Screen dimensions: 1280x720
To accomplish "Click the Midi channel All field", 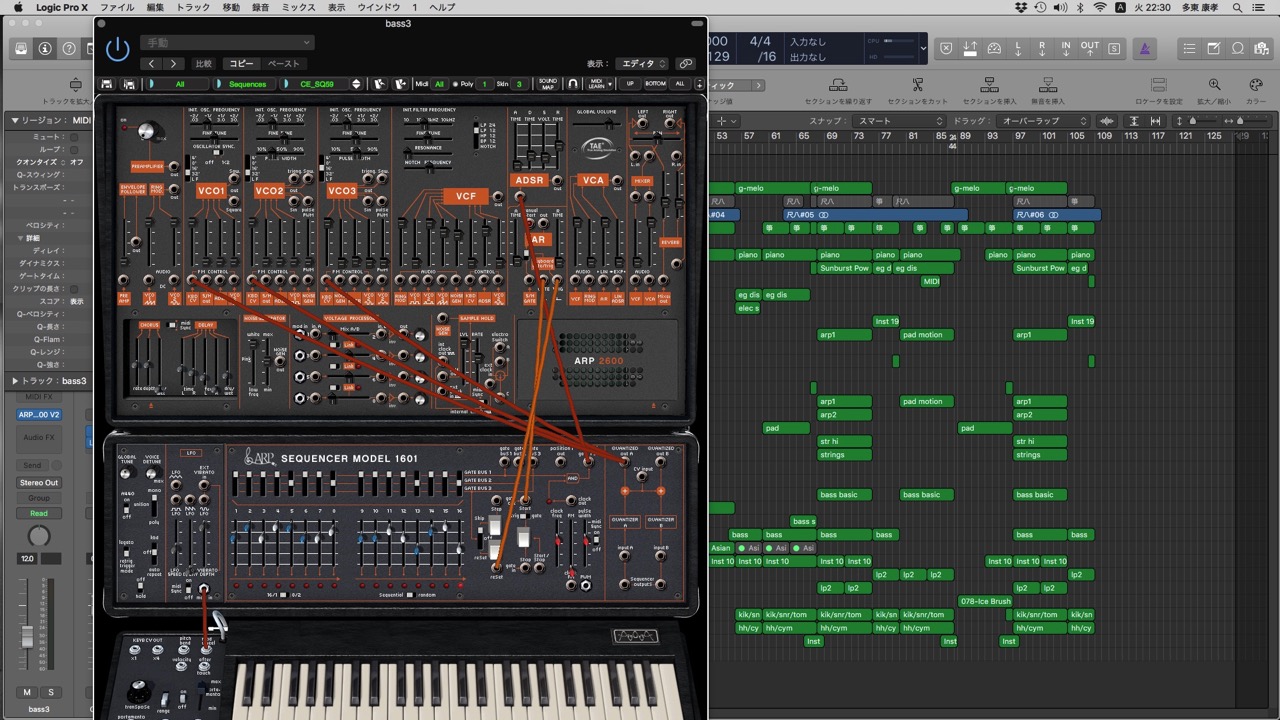I will pos(439,84).
